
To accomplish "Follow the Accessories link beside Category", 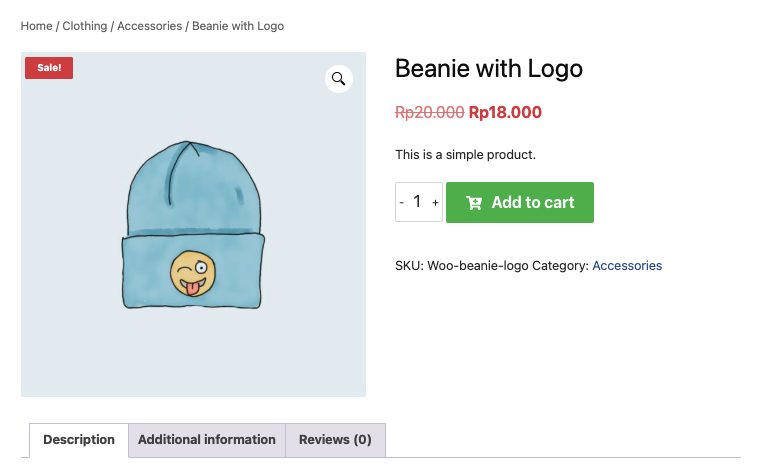I will (627, 266).
